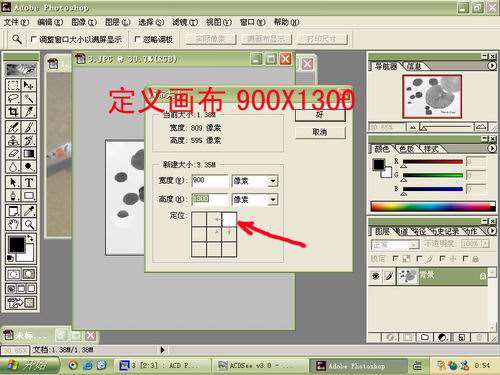Select the Hand tool
The width and height of the screenshot is (500, 375).
(13, 224)
